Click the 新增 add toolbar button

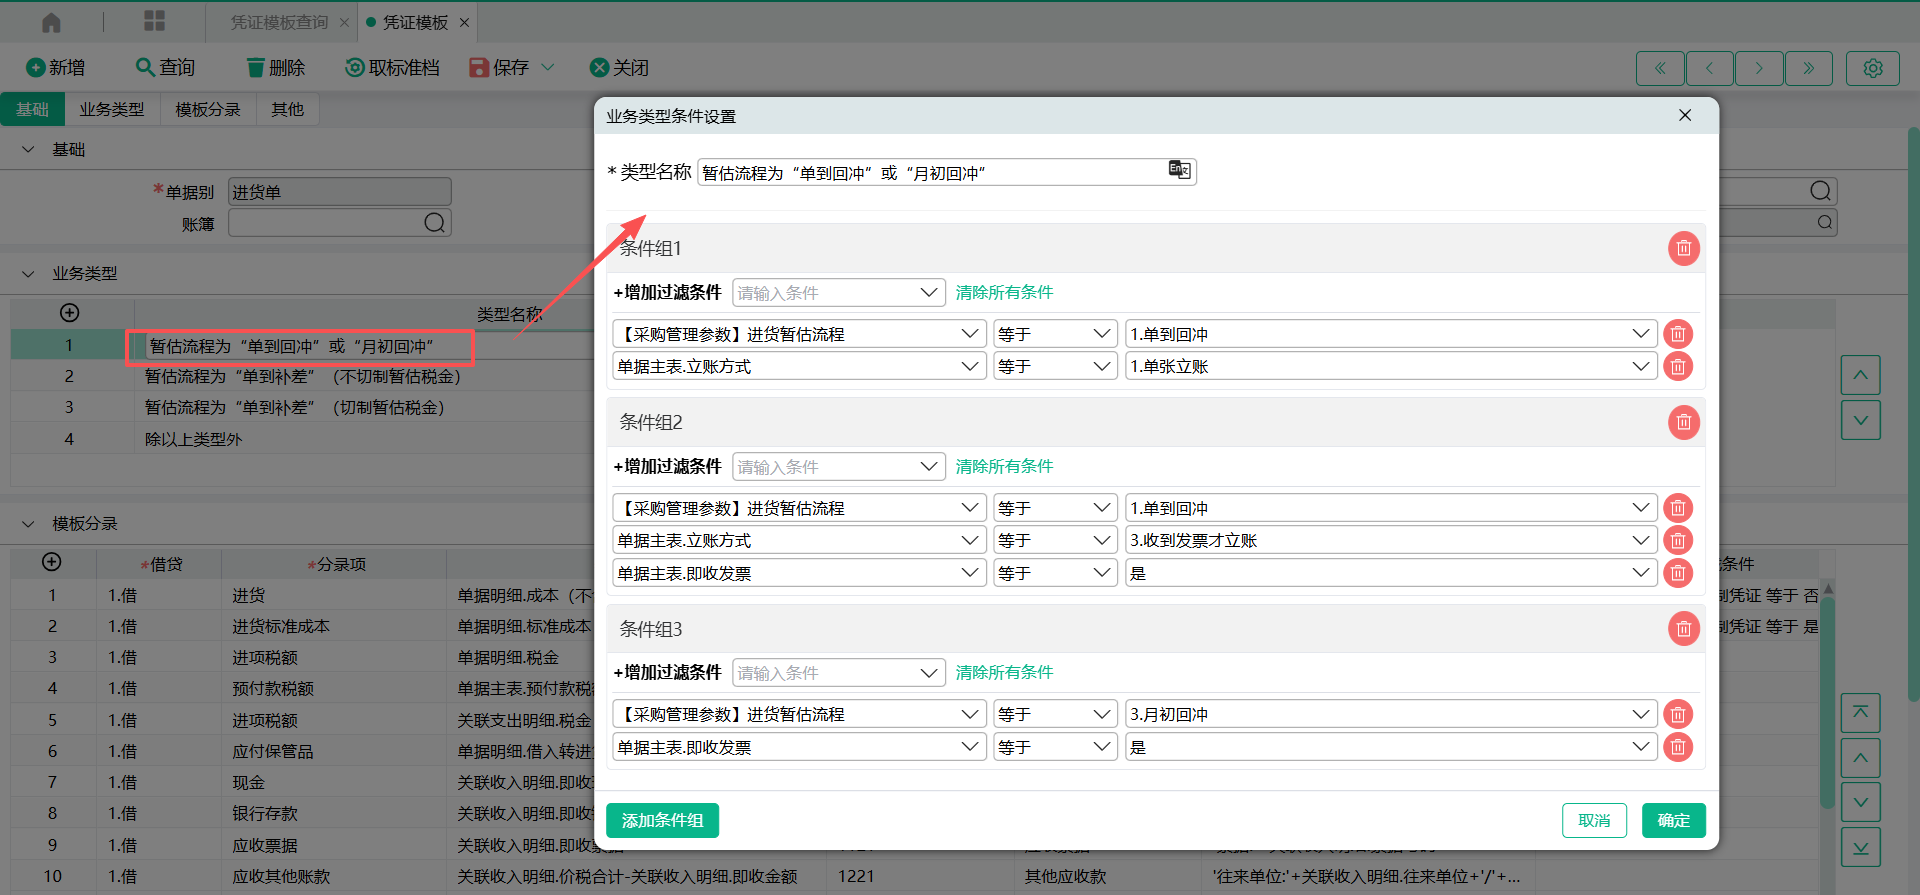pos(56,67)
